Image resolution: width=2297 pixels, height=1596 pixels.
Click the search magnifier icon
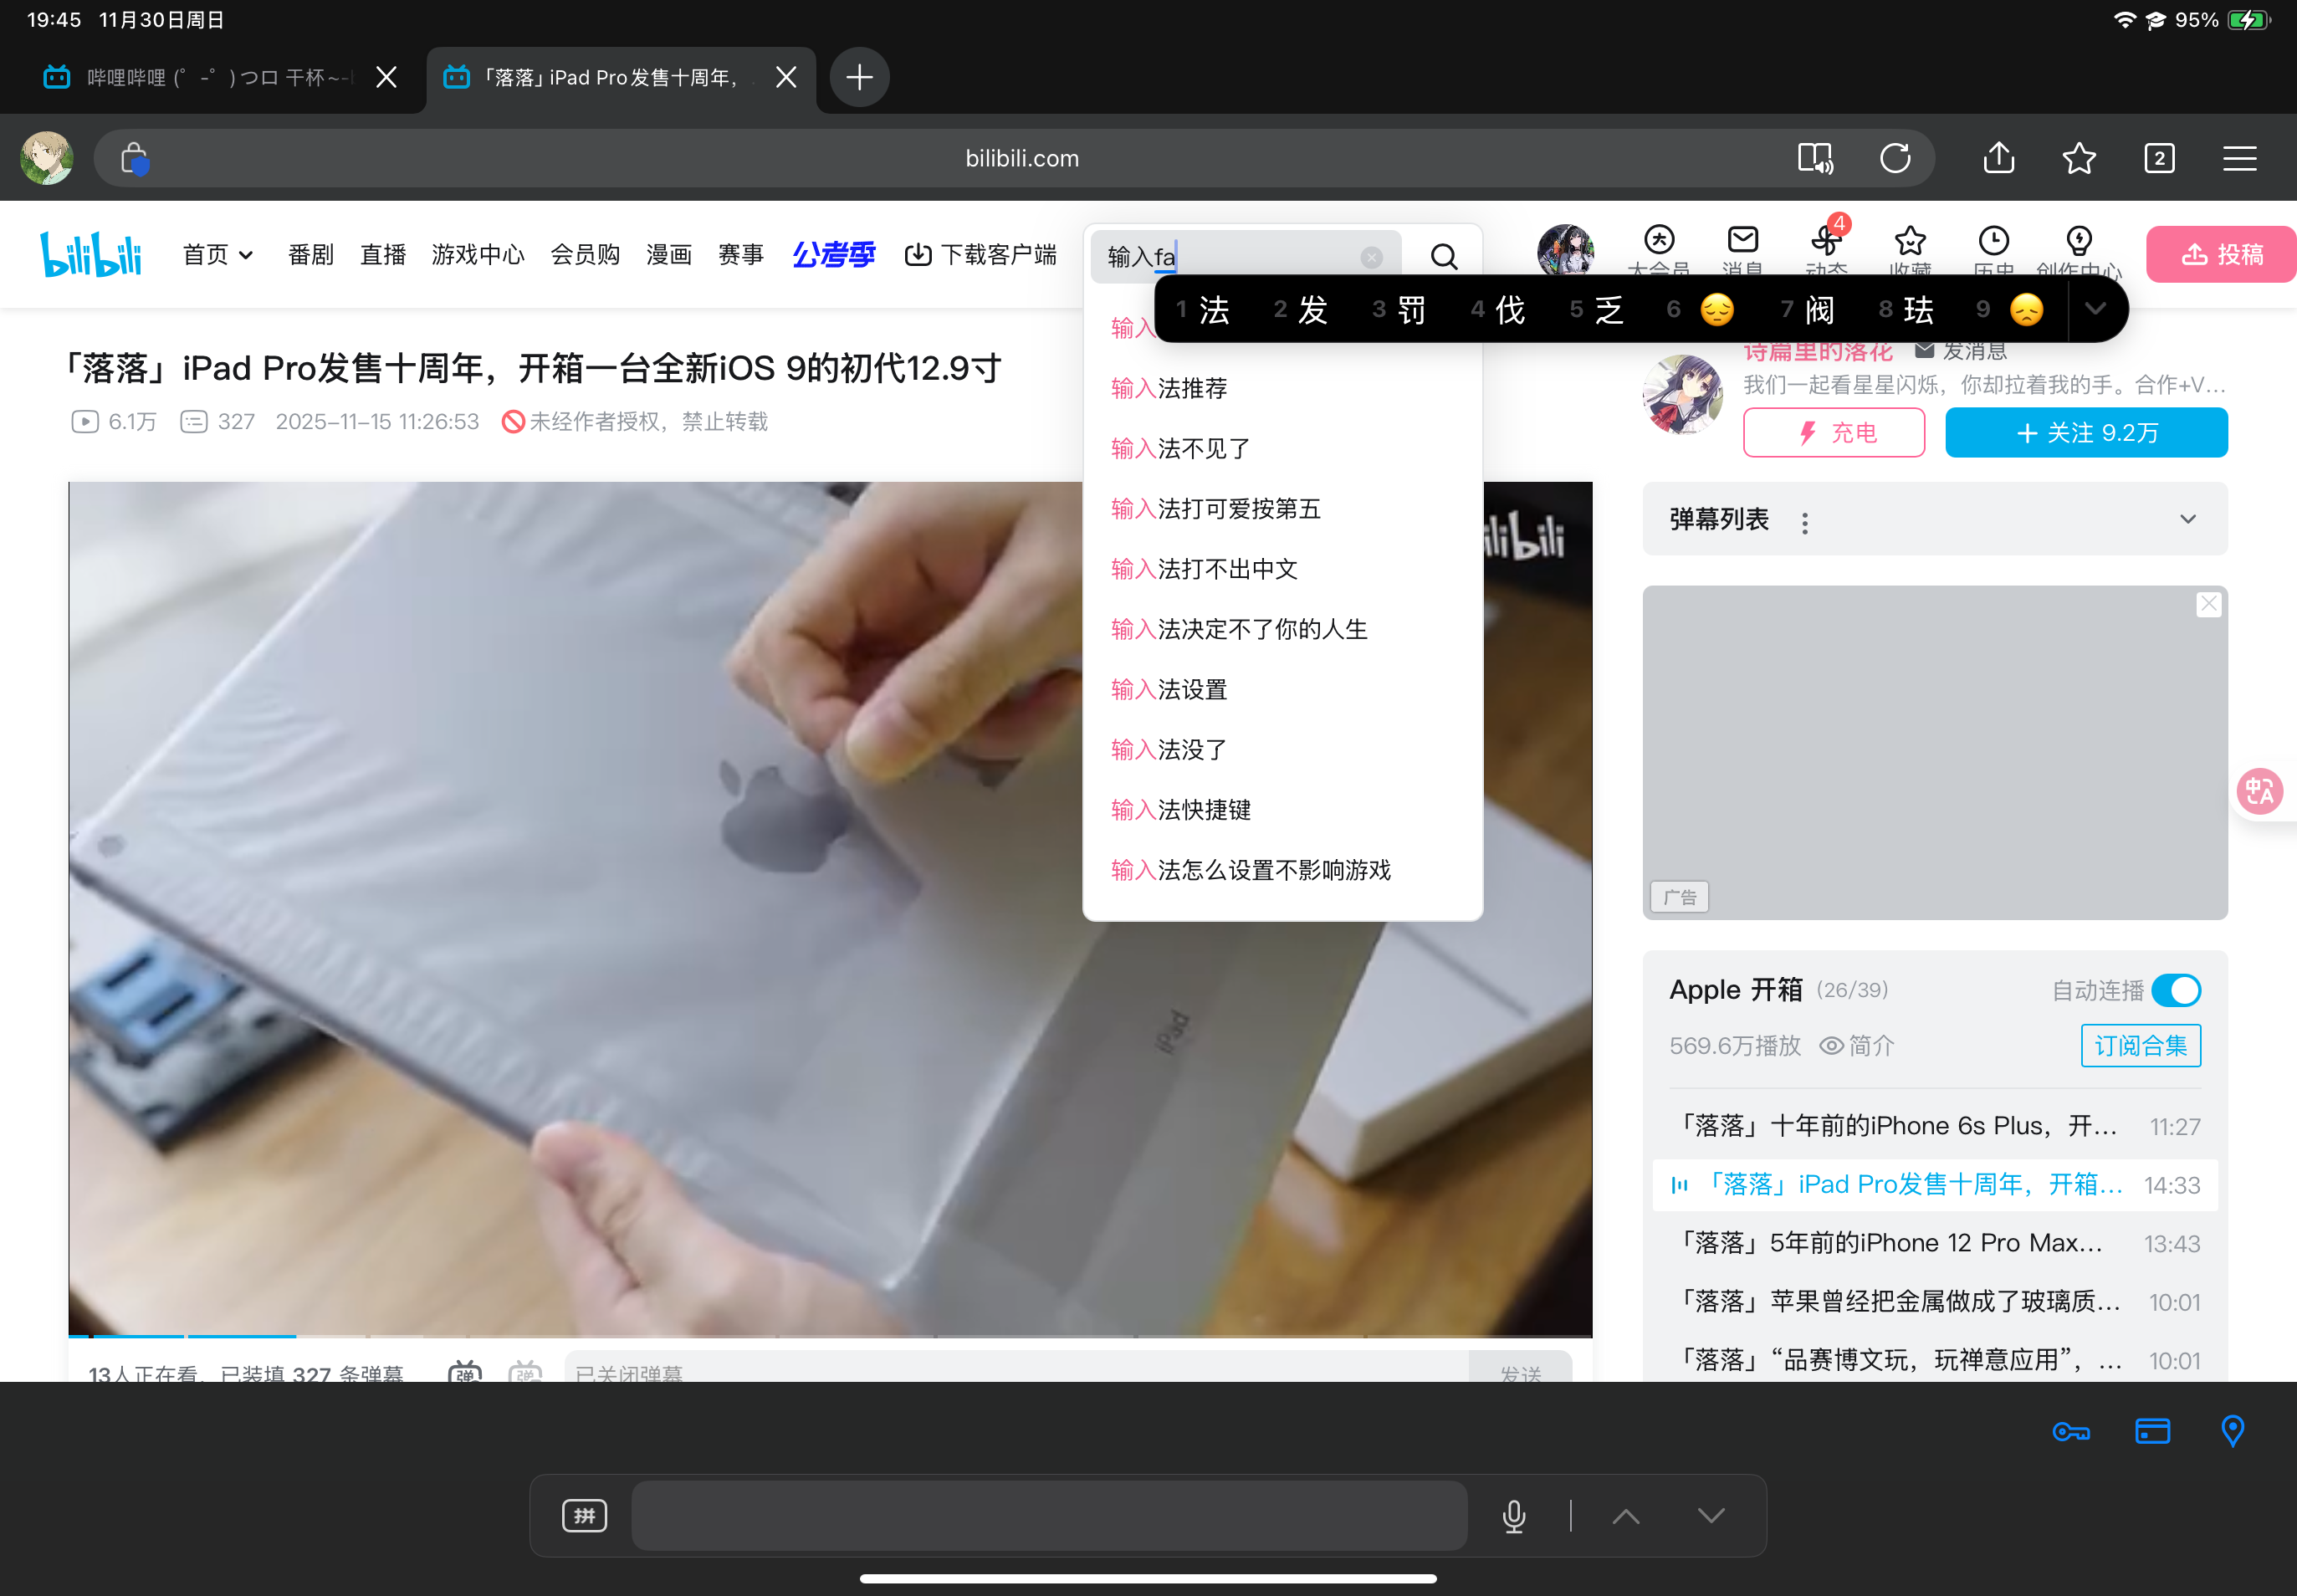1443,257
